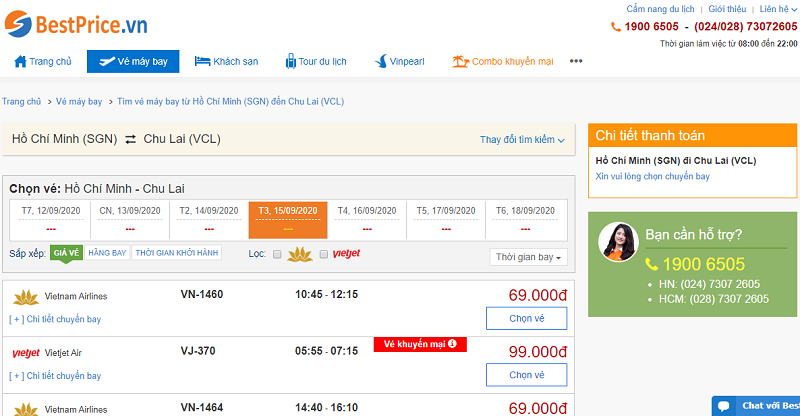Click the 99.000đ price of VJ-370

(x=538, y=352)
